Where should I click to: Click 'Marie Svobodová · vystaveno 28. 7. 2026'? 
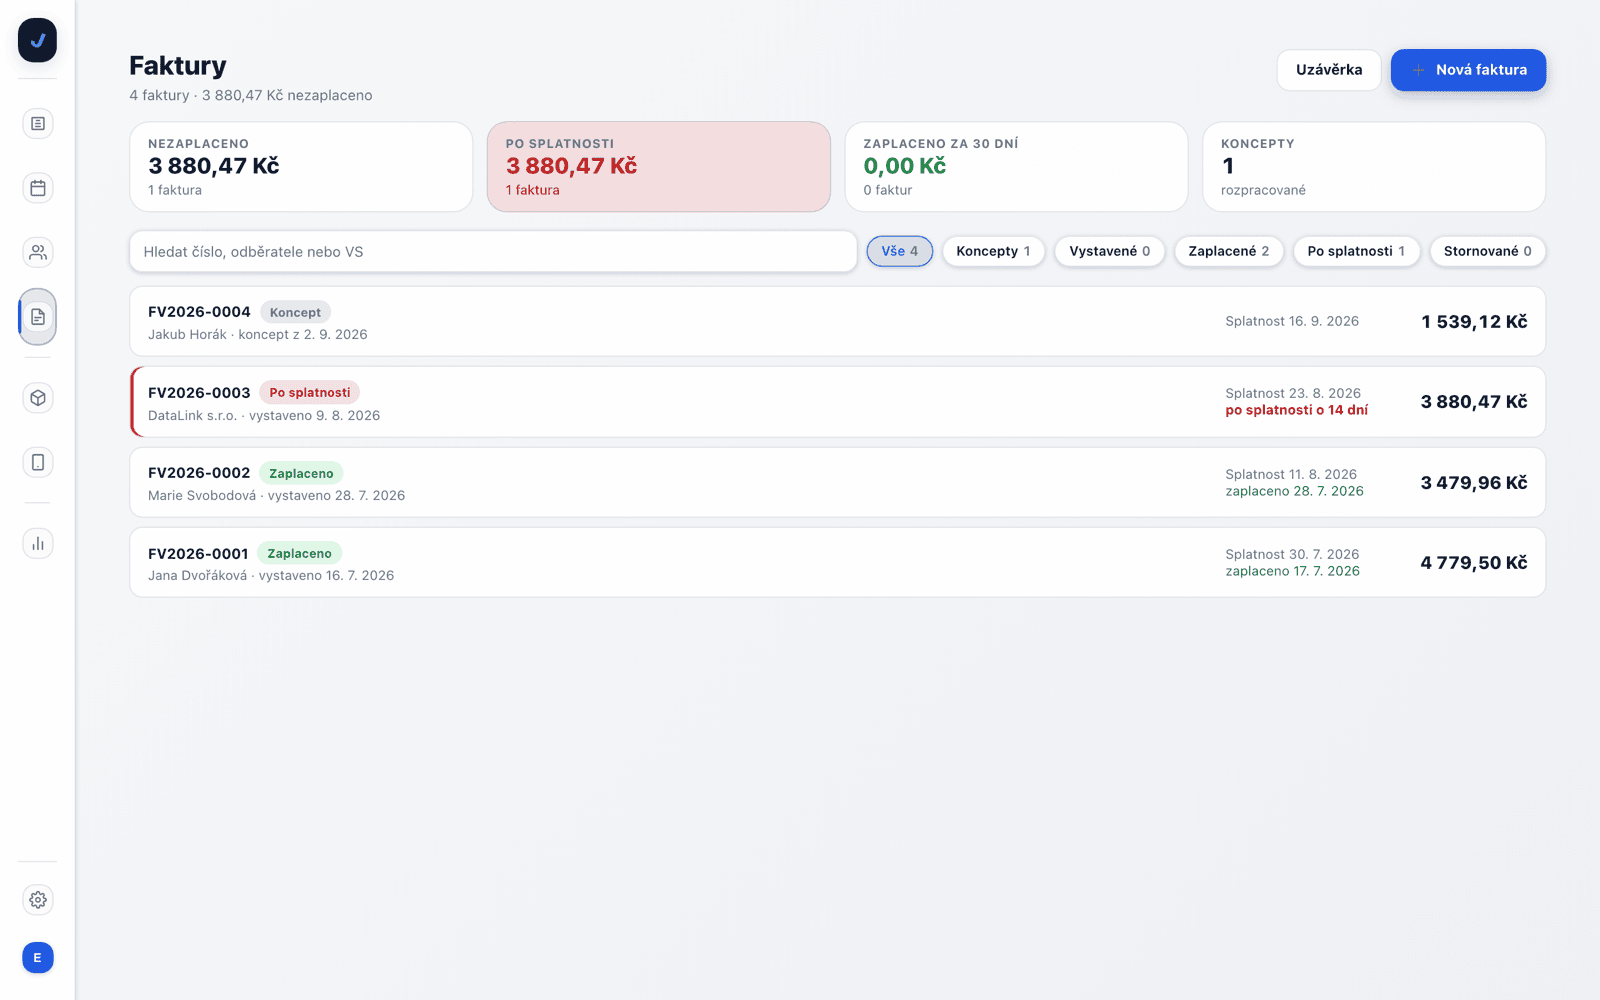[277, 495]
